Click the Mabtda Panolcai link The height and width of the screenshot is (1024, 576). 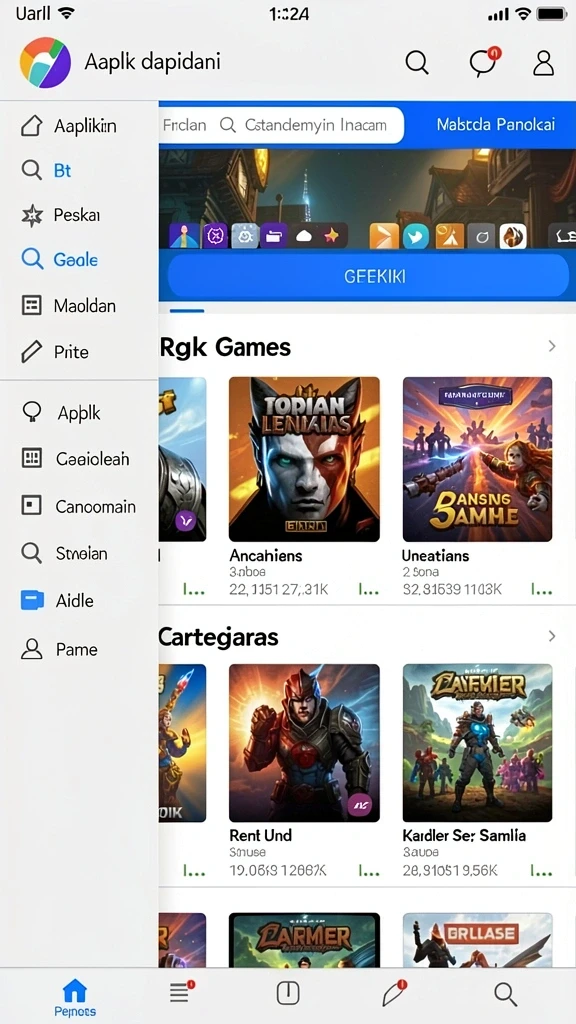tap(496, 124)
